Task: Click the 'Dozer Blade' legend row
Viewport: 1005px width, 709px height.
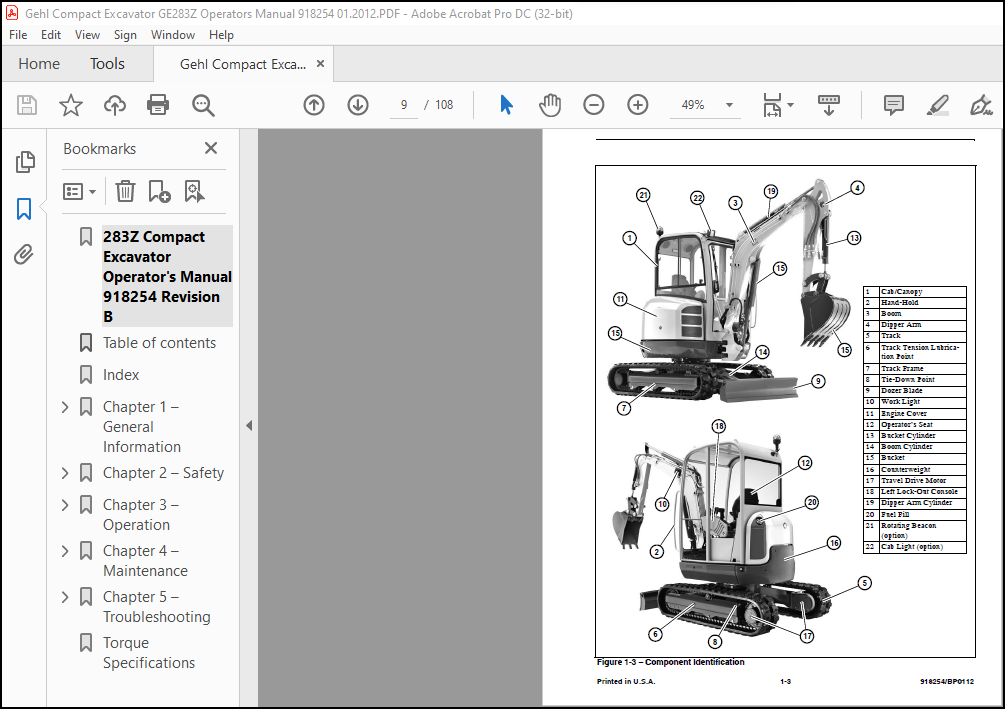Action: 915,390
